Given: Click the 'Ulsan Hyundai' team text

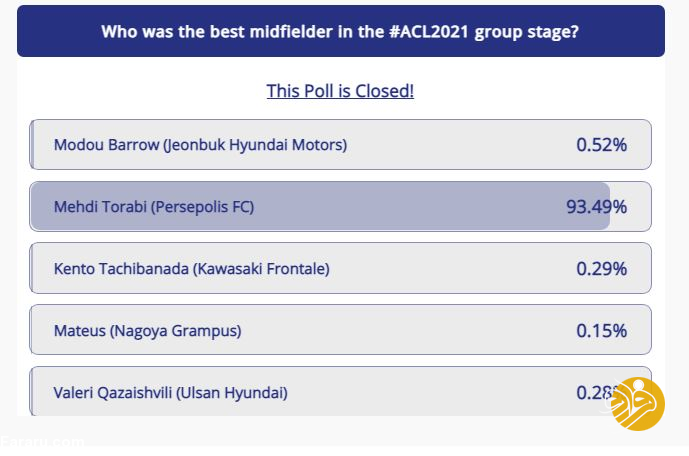Looking at the screenshot, I should pos(232,393).
